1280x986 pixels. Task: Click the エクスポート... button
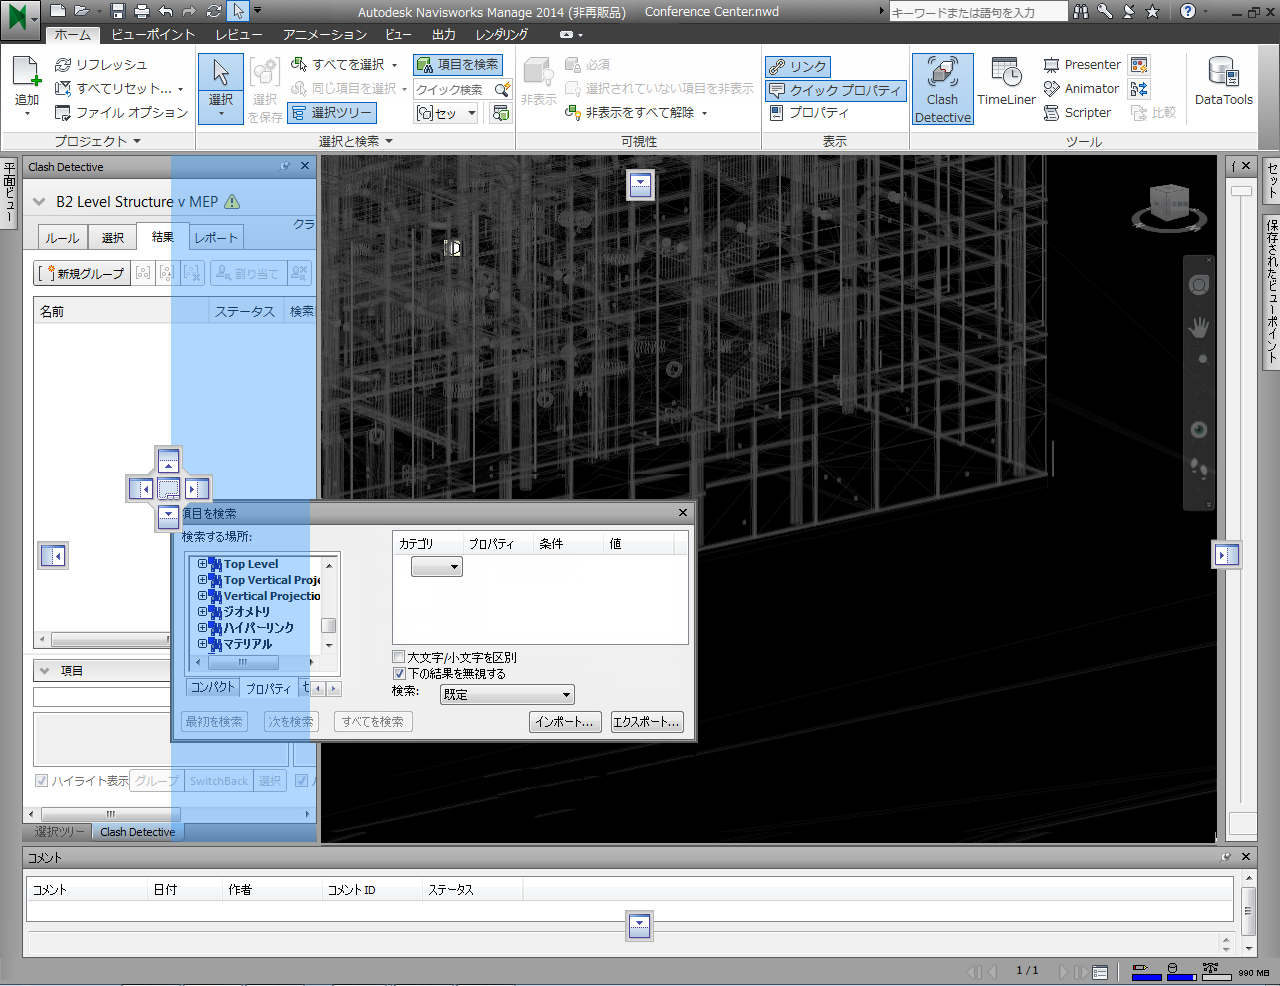pyautogui.click(x=647, y=722)
